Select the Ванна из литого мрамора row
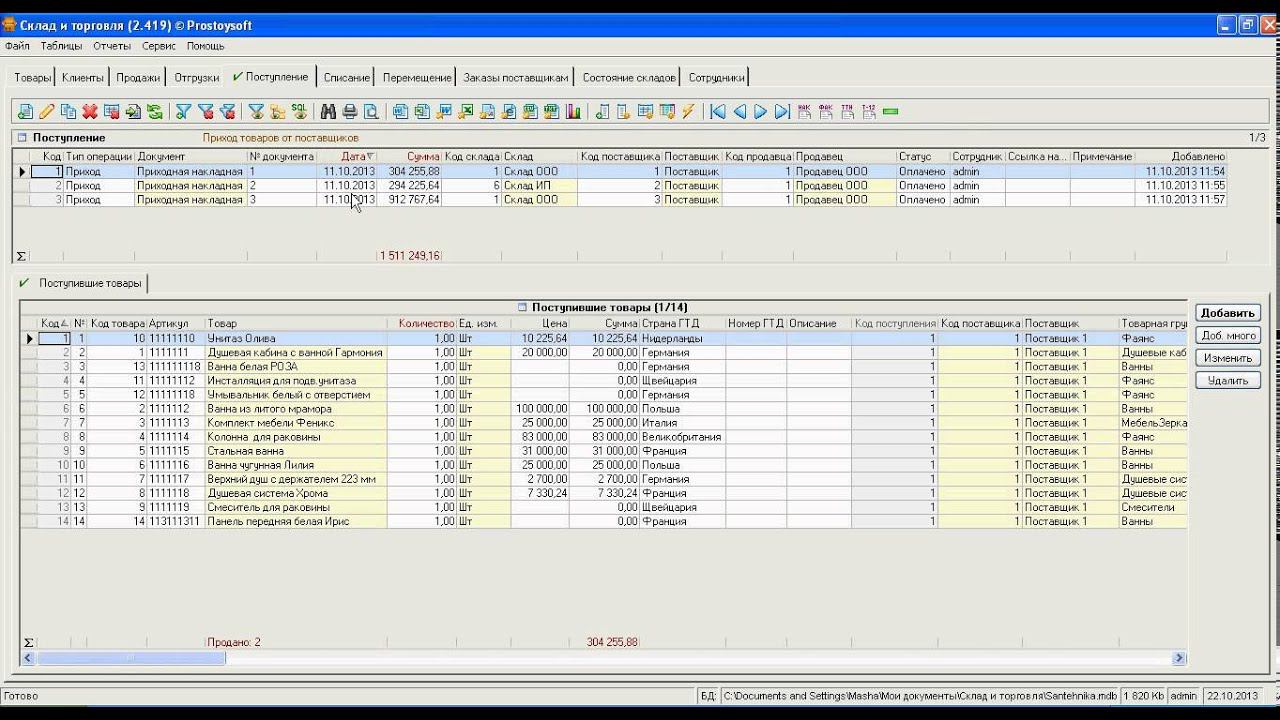The height and width of the screenshot is (720, 1280). [x=603, y=409]
